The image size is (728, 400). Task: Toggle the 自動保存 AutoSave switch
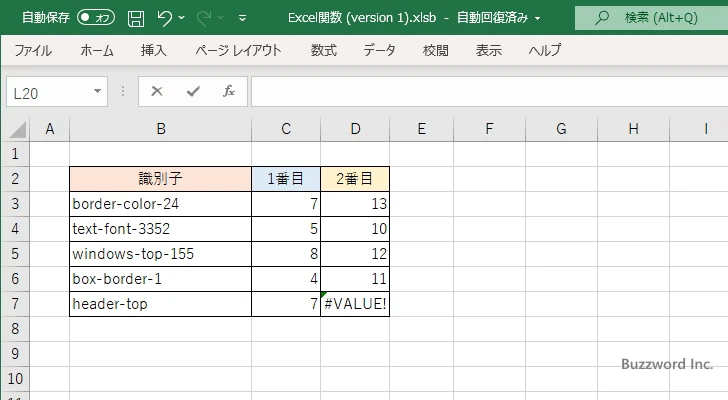[96, 18]
